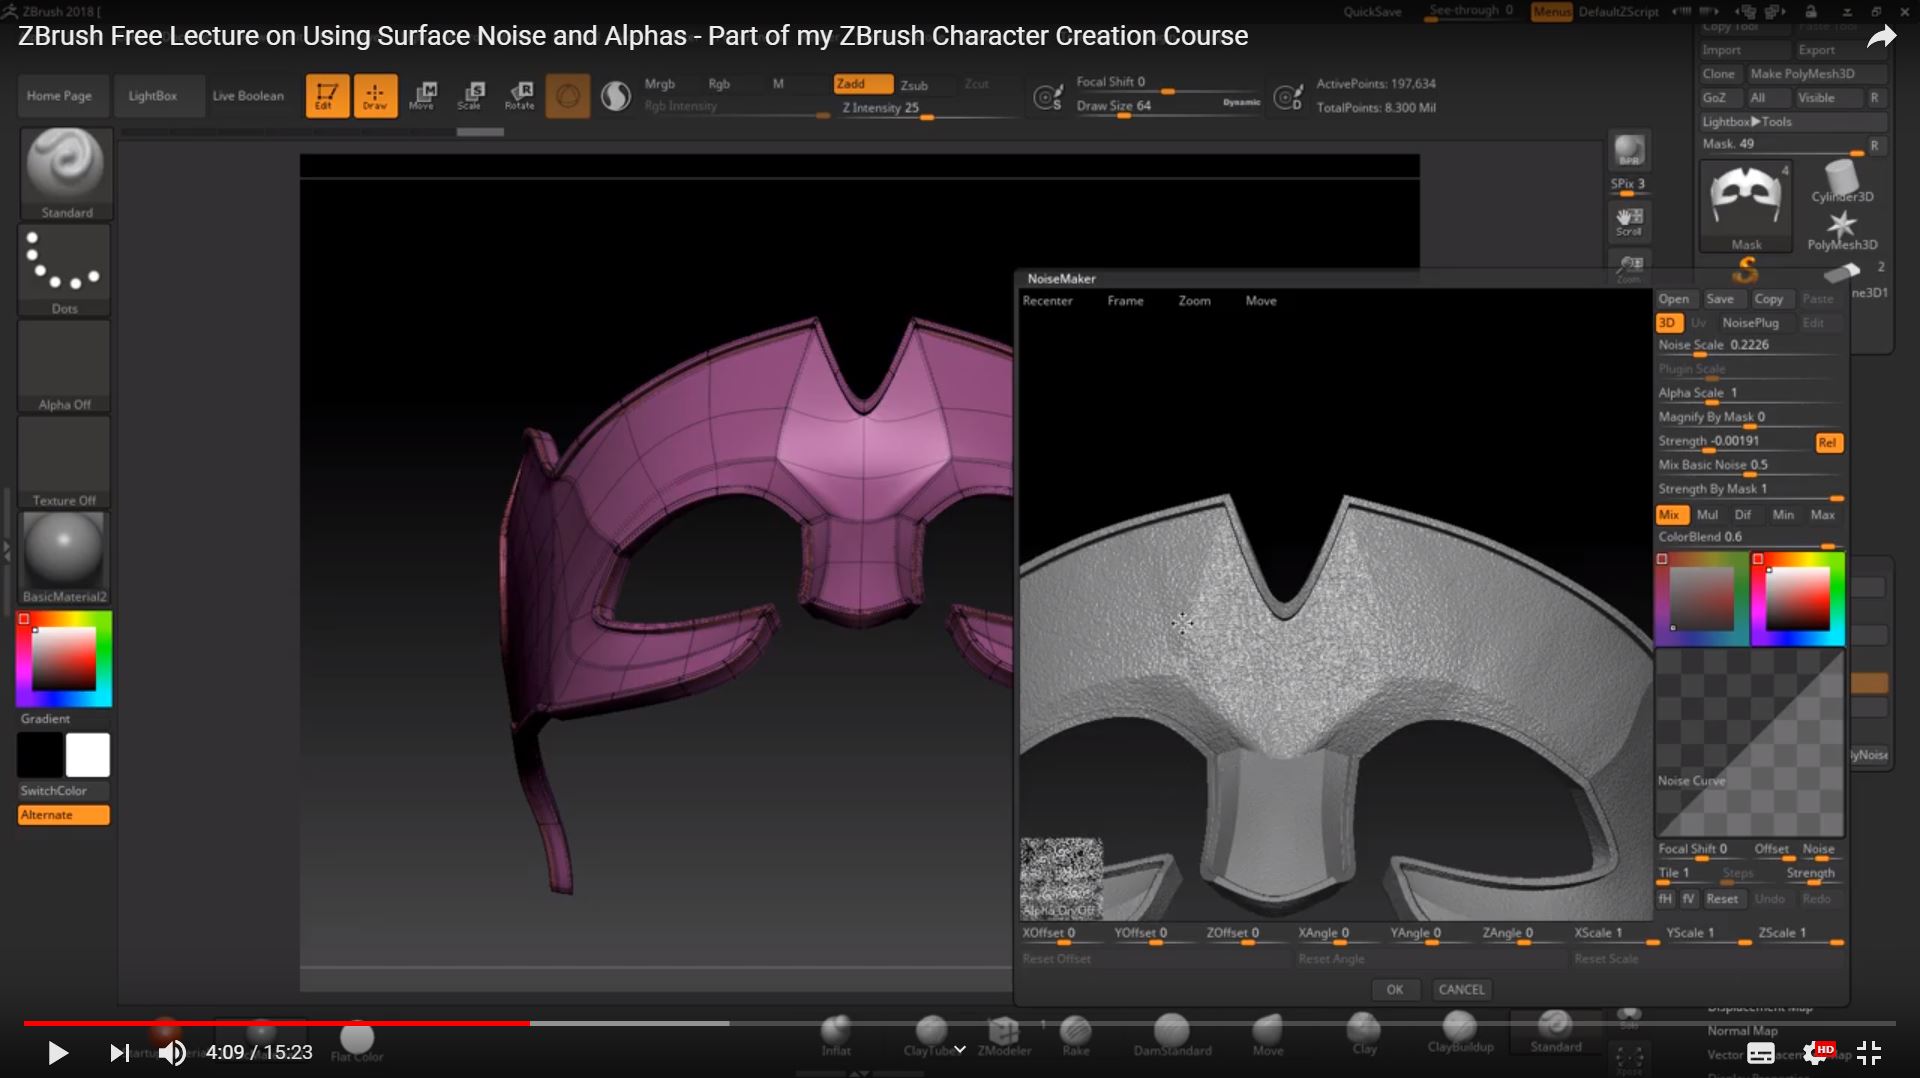Select the Edit mode icon
Image resolution: width=1920 pixels, height=1078 pixels.
(327, 96)
